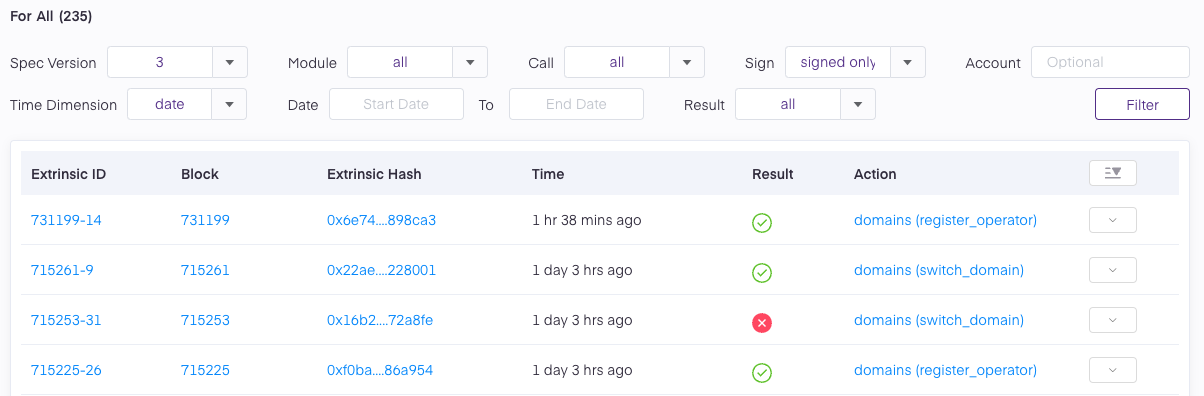Screen dimensions: 1204x396
Task: Expand details for extrinsic 715225-26 row
Action: coord(1112,370)
